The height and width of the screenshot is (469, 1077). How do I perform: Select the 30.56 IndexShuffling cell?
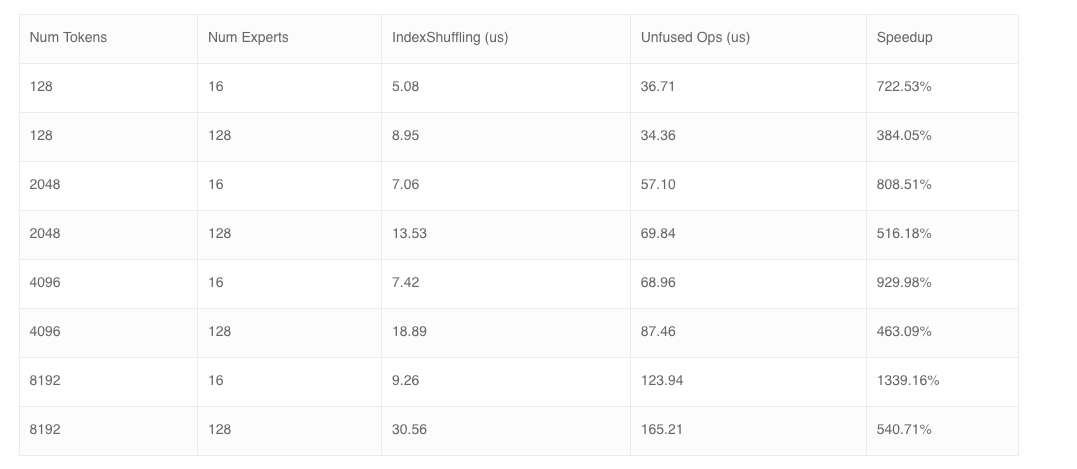click(506, 431)
